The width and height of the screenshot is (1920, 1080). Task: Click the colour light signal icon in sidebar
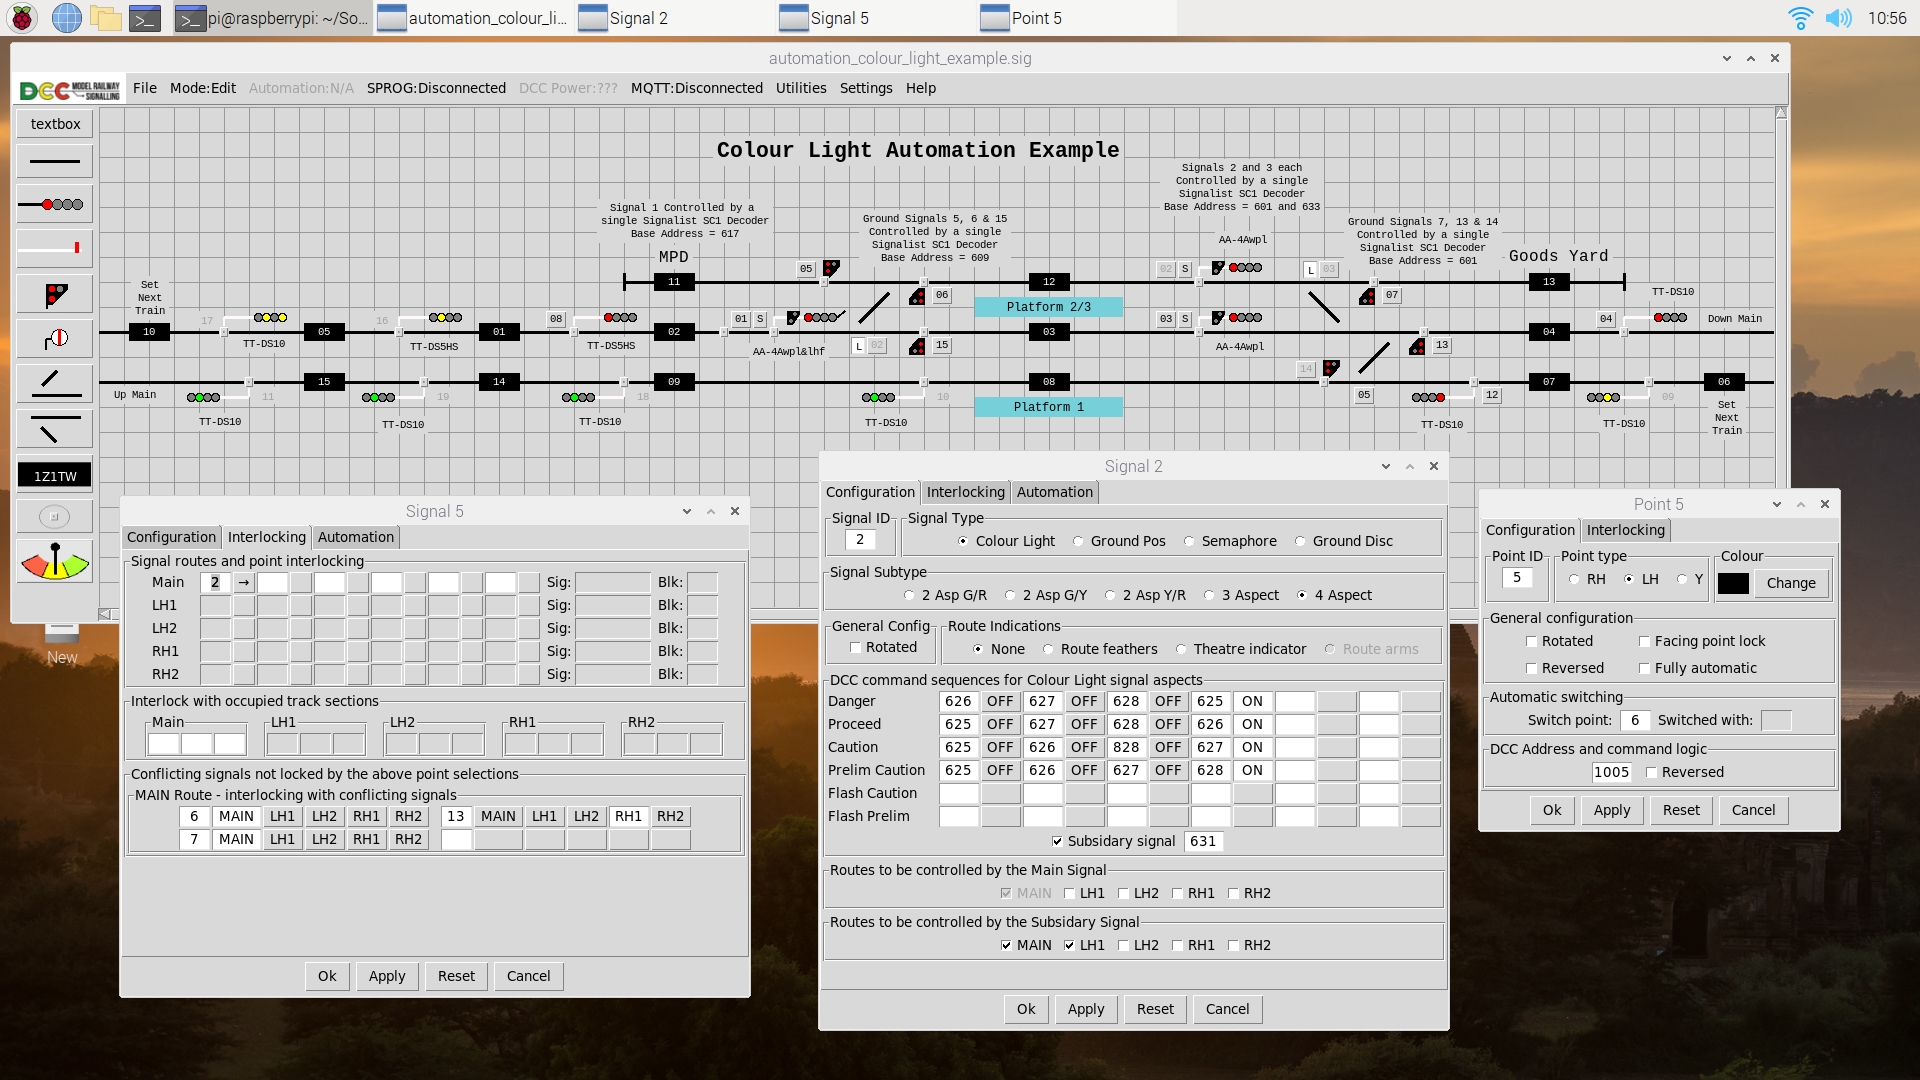54,204
